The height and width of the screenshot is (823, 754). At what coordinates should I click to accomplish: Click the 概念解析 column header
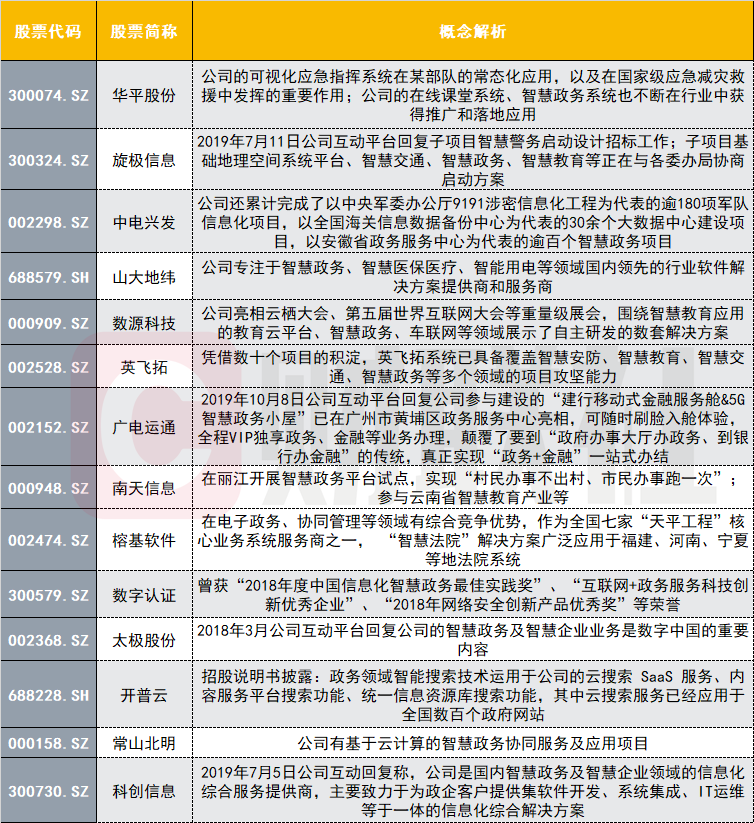(473, 31)
